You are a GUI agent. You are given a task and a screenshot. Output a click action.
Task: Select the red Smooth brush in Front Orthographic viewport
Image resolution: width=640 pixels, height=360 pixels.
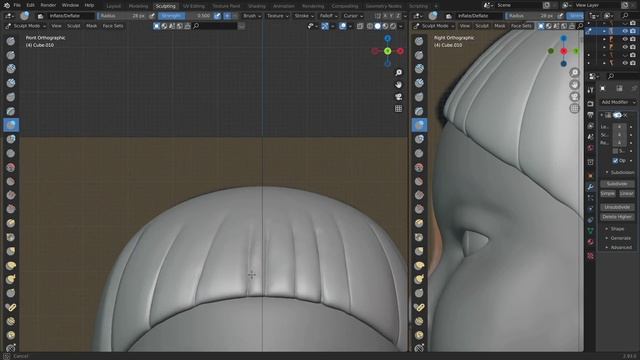[11, 167]
